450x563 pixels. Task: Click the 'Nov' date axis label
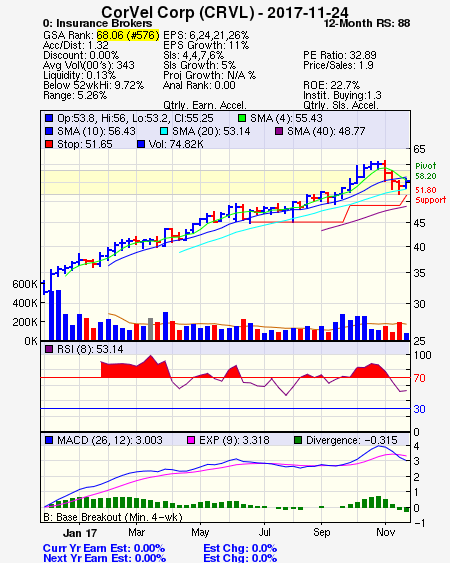point(385,532)
